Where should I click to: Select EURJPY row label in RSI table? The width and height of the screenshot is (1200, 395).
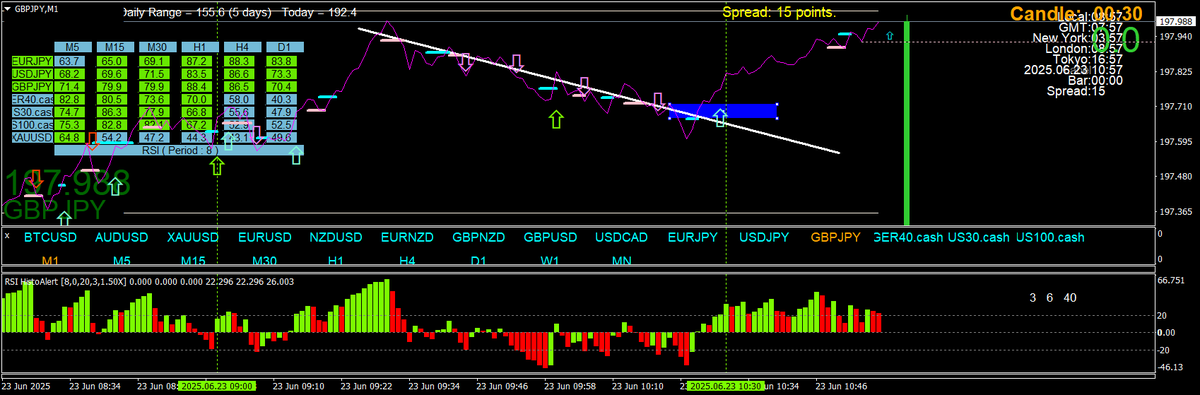(x=31, y=61)
